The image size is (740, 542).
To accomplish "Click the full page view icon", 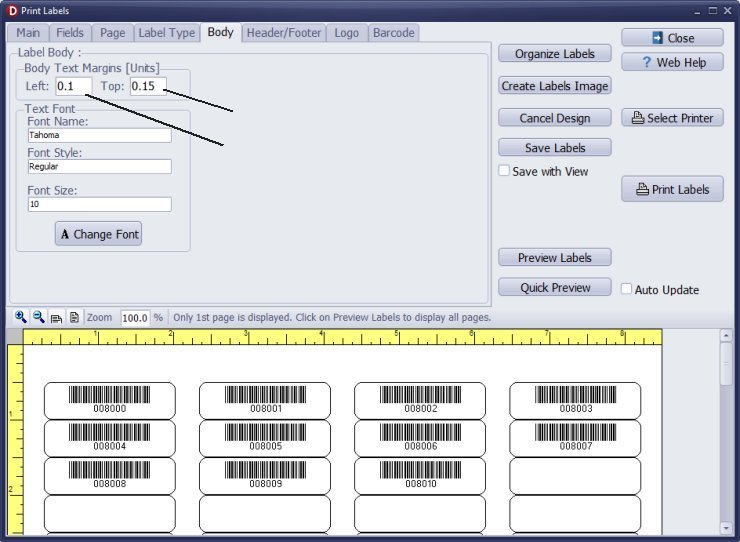I will pos(74,317).
